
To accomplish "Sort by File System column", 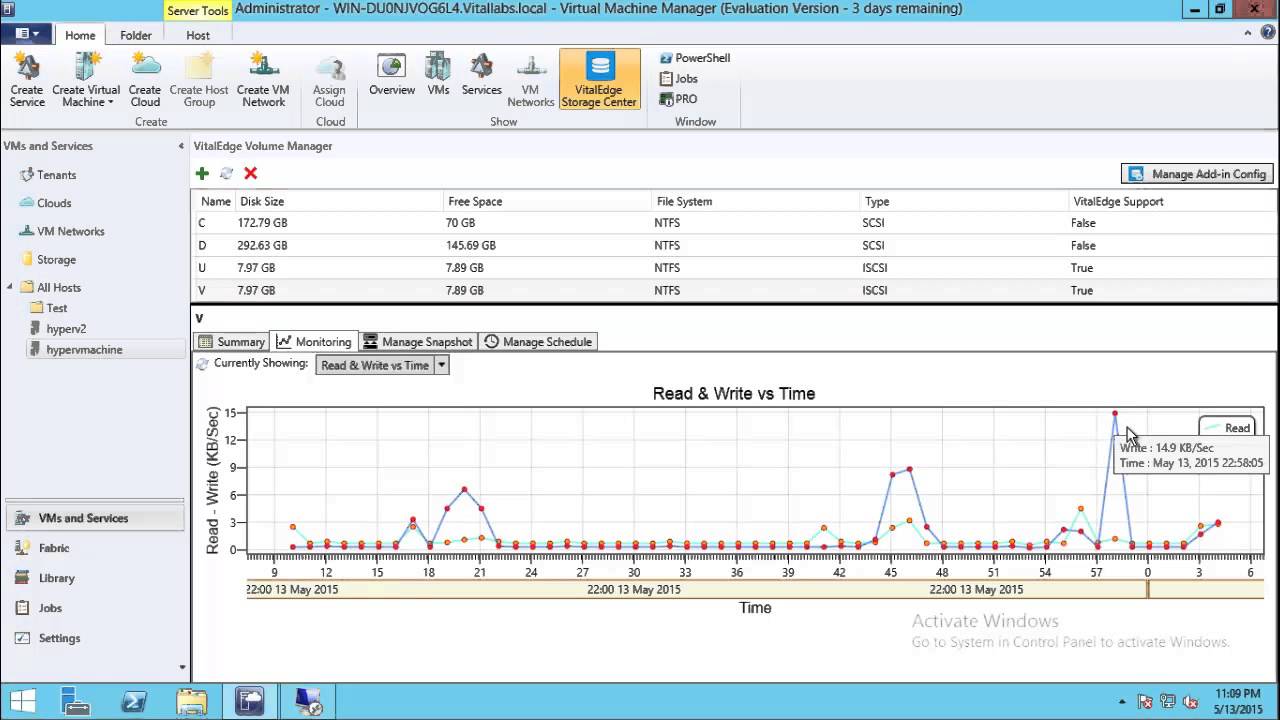I will (756, 201).
